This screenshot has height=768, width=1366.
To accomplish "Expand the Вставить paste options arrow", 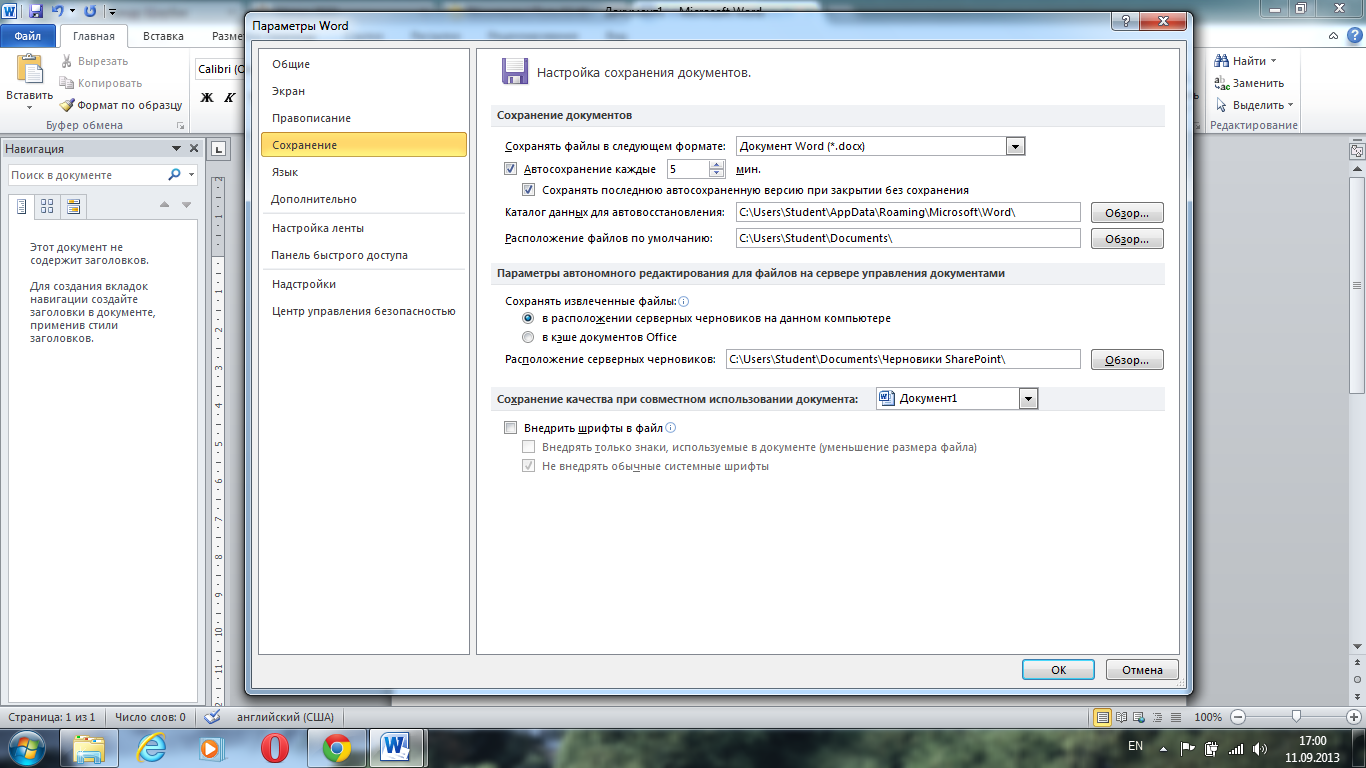I will 30,107.
